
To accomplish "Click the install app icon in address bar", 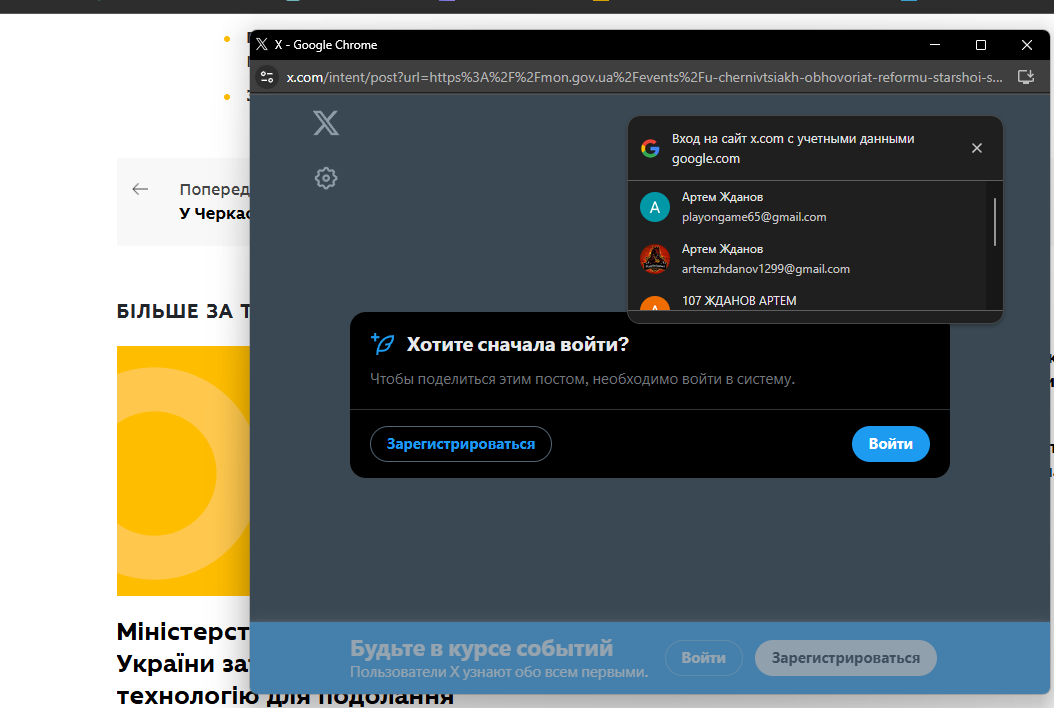I will 1025,77.
